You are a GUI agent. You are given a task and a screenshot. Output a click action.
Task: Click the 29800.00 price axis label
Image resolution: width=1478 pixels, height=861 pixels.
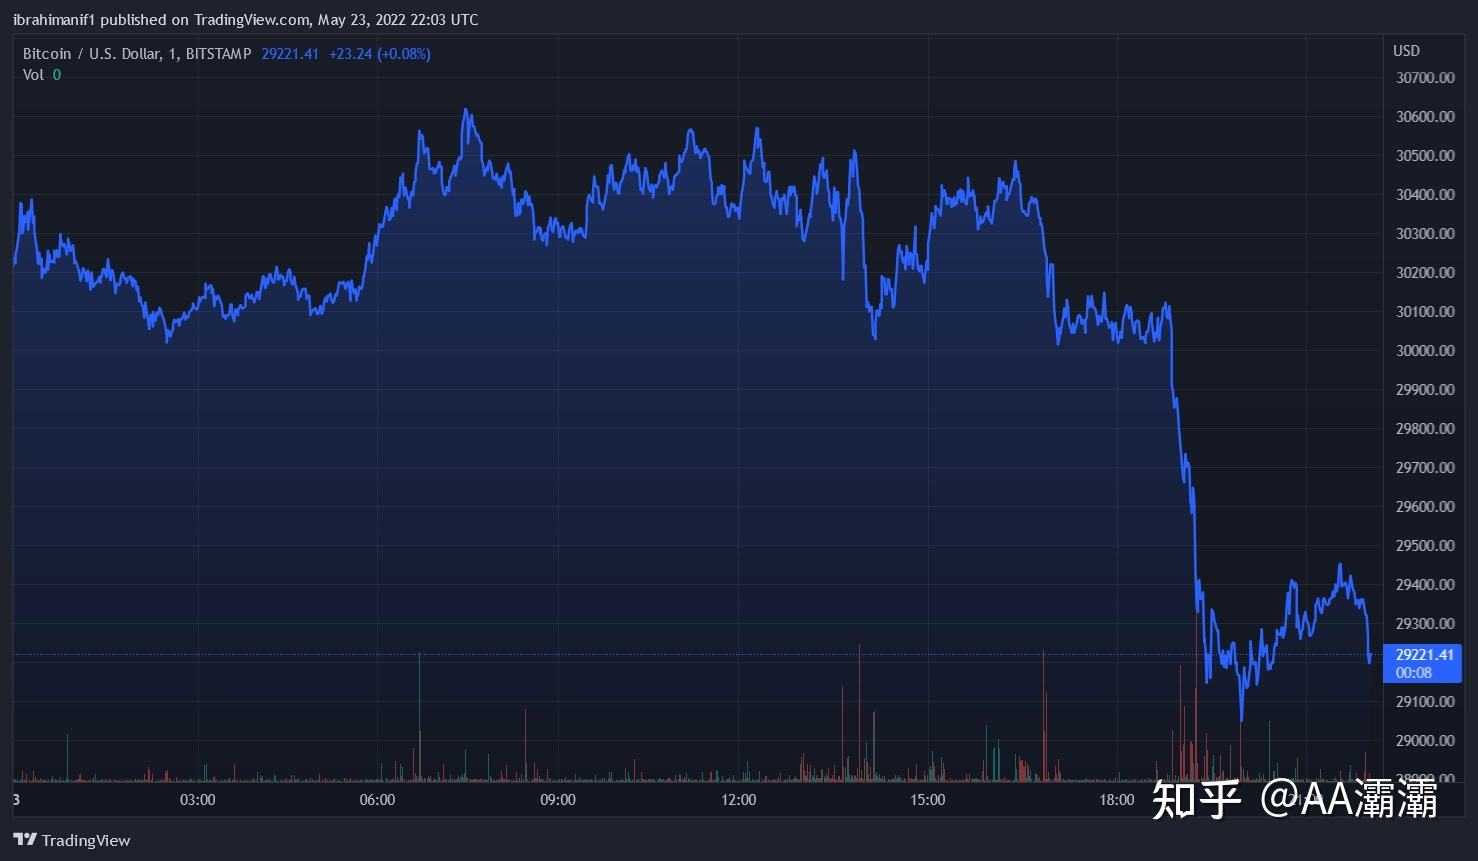(x=1425, y=429)
